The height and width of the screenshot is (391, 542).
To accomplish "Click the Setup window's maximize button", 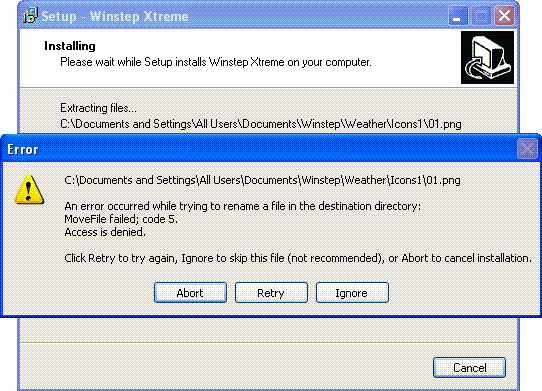I will coord(481,16).
